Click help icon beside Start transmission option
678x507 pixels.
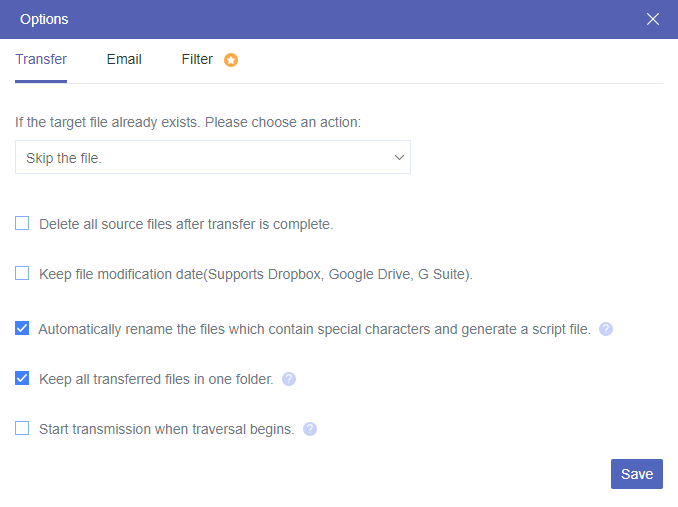(x=310, y=429)
